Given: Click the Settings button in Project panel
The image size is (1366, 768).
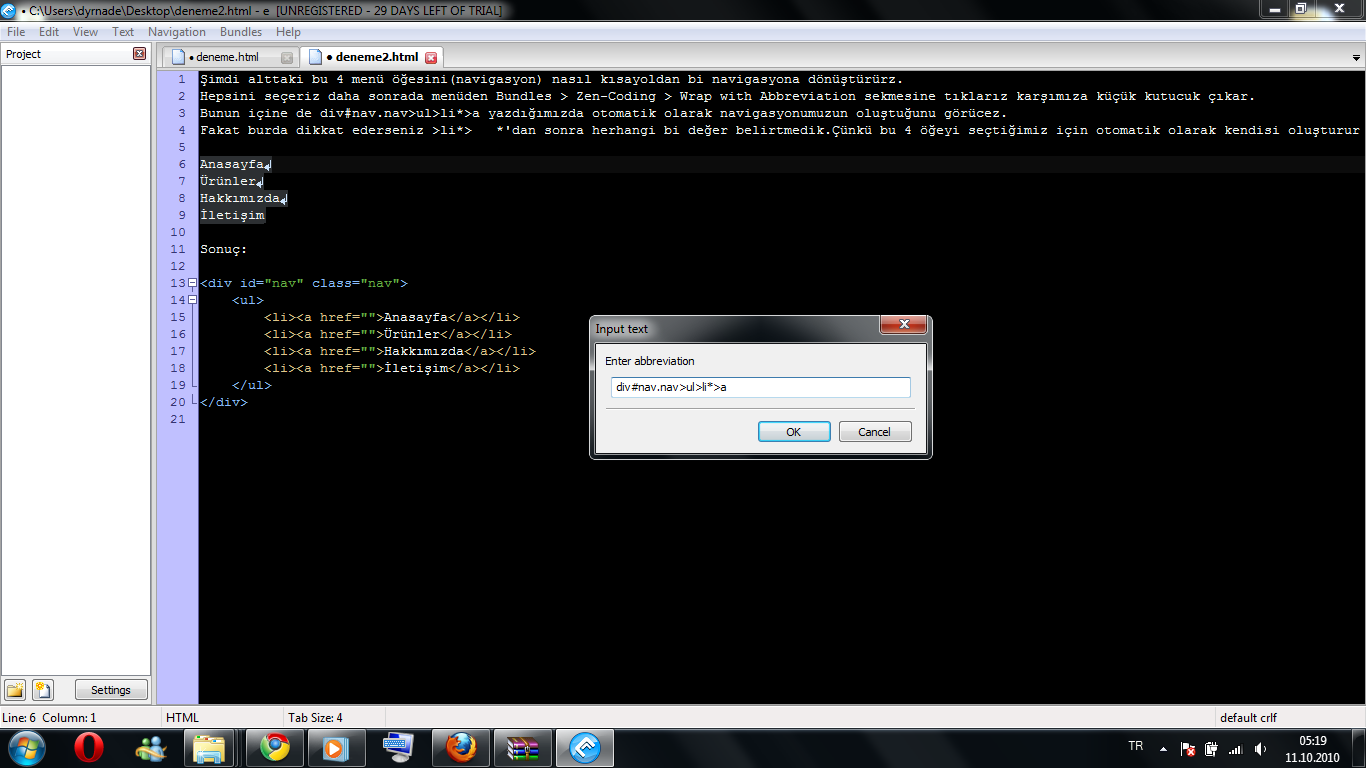Looking at the screenshot, I should point(110,690).
